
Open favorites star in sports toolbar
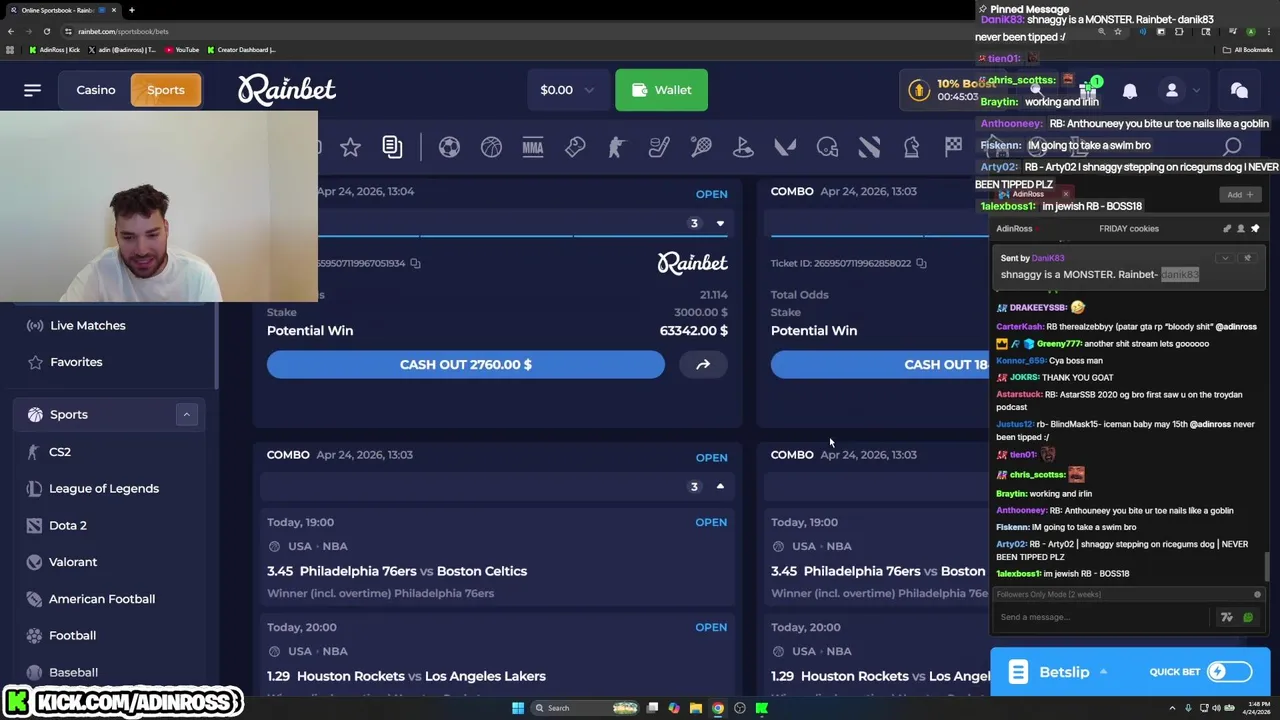coord(350,148)
